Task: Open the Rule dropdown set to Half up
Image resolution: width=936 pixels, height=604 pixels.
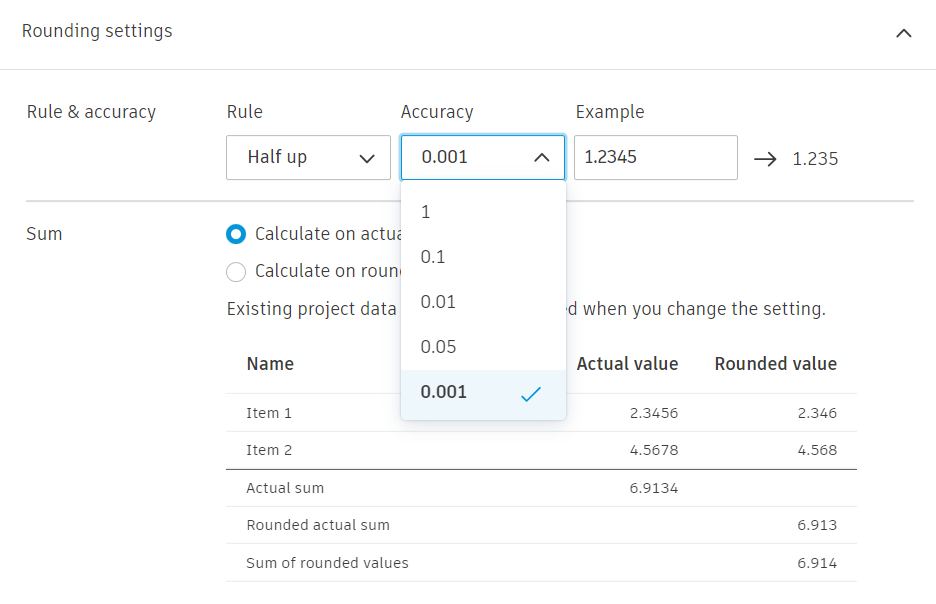Action: [308, 157]
